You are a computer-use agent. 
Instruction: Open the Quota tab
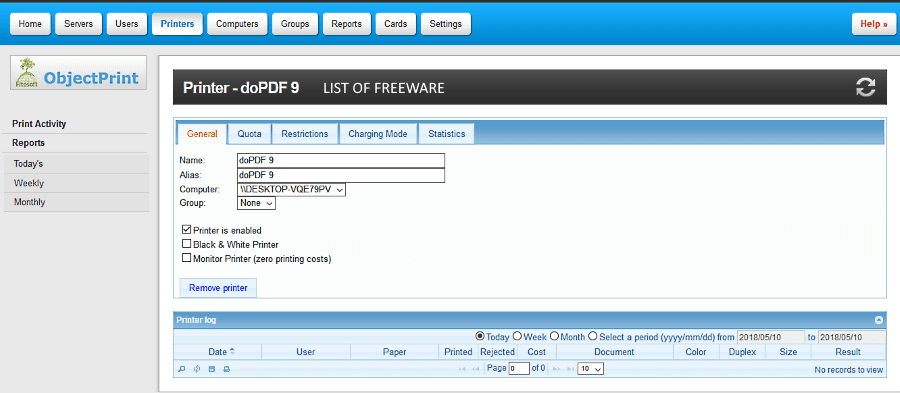(x=250, y=134)
